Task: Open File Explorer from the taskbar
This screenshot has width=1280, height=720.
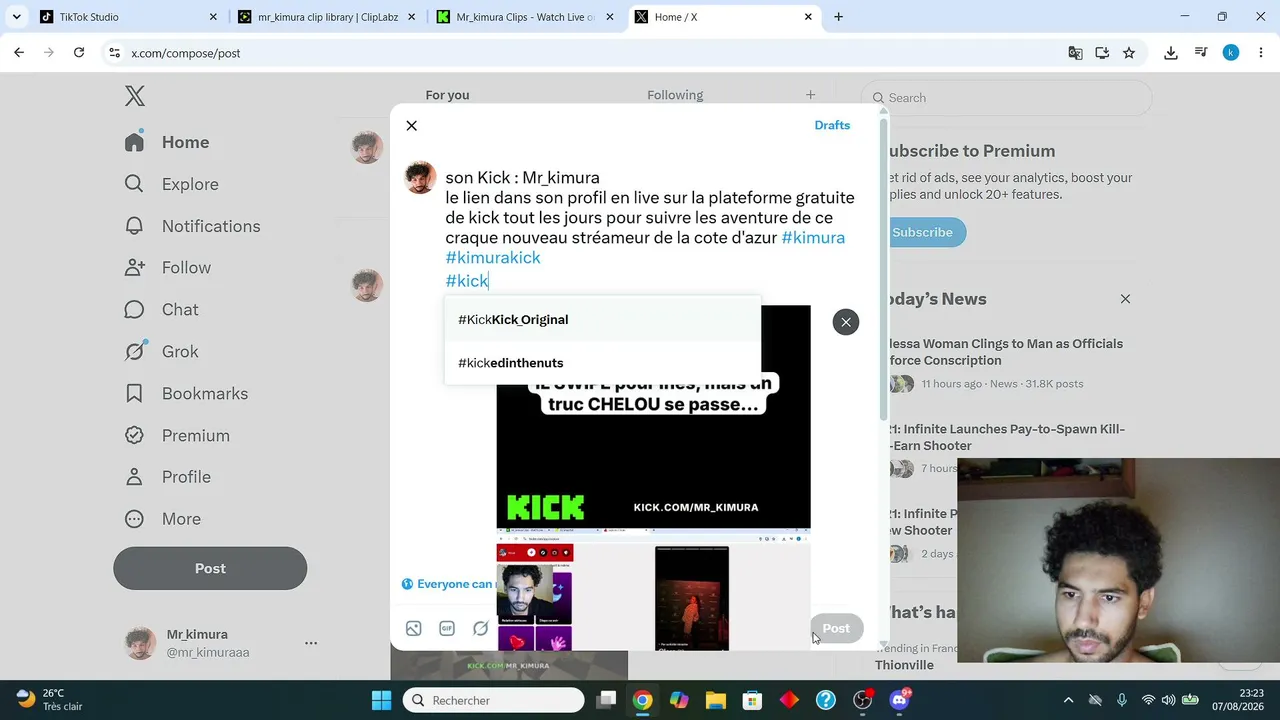Action: [x=715, y=700]
